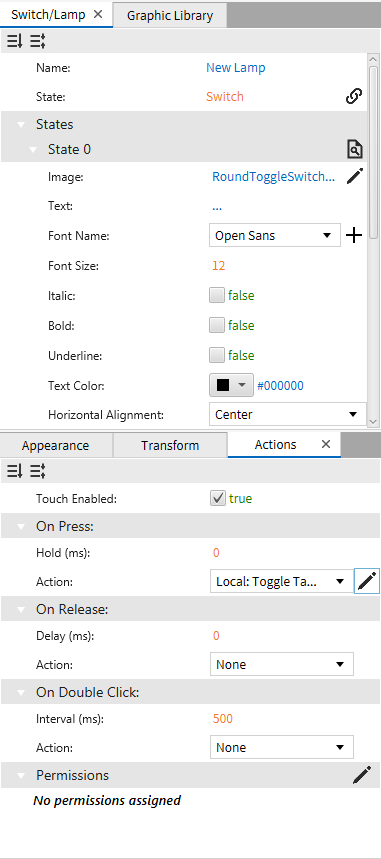381x859 pixels.
Task: Toggle the Bold checkbox
Action: 217,325
